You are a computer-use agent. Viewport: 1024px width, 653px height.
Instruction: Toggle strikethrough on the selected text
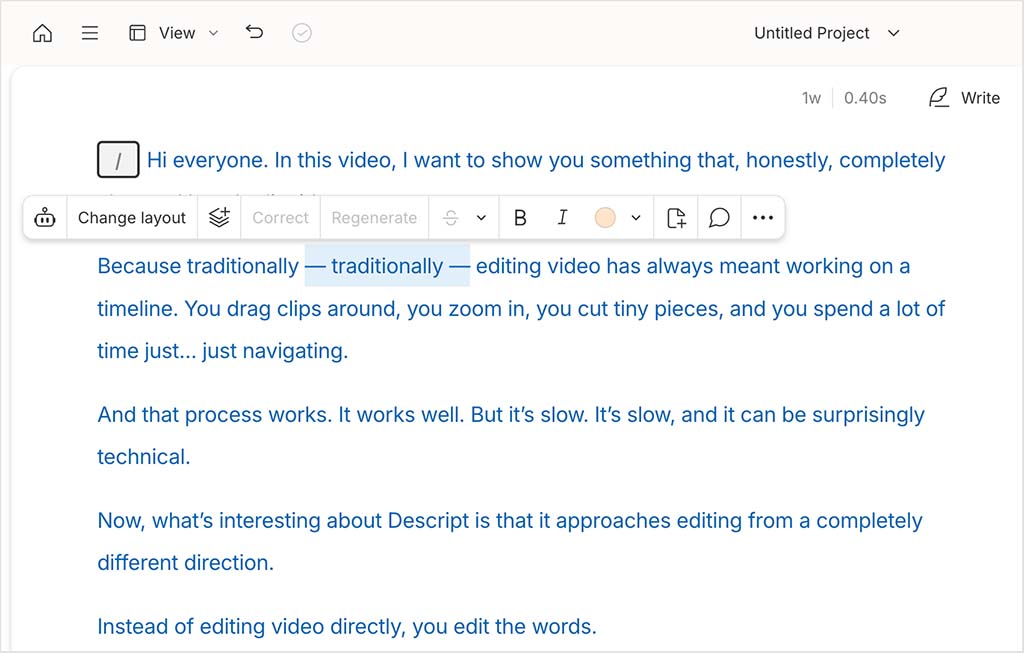tap(451, 217)
